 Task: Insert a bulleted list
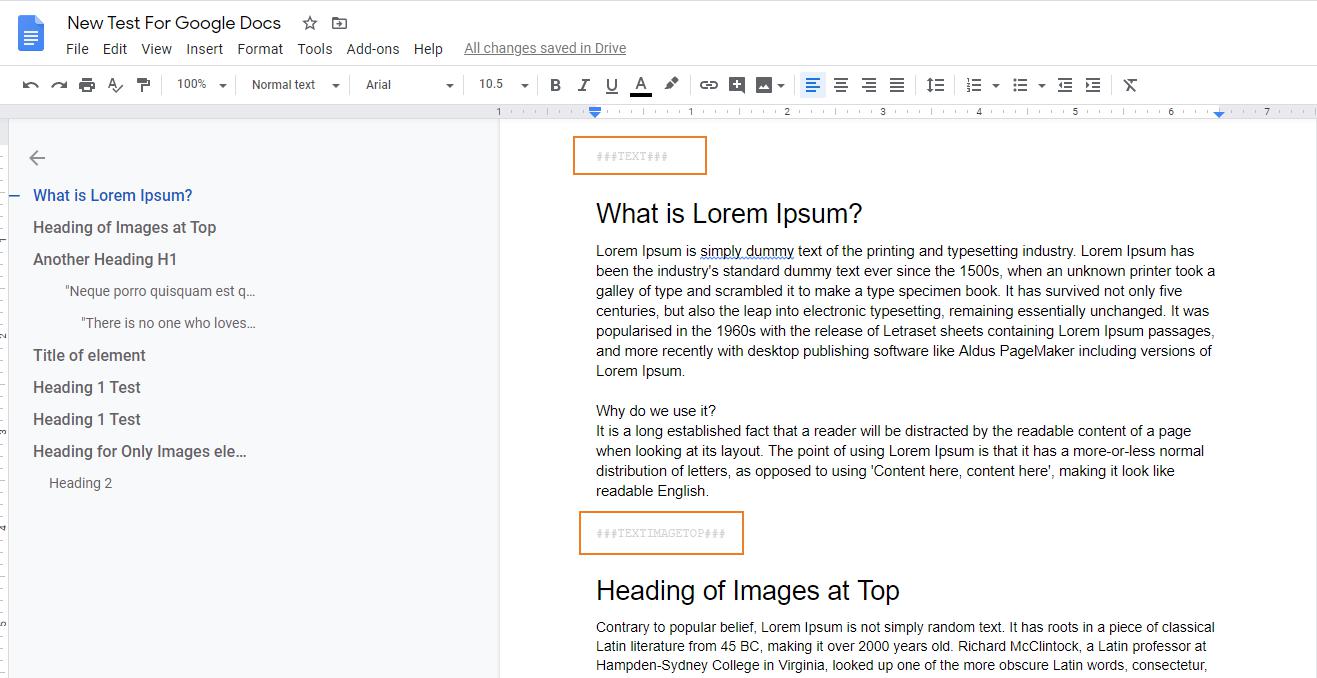[x=1020, y=85]
